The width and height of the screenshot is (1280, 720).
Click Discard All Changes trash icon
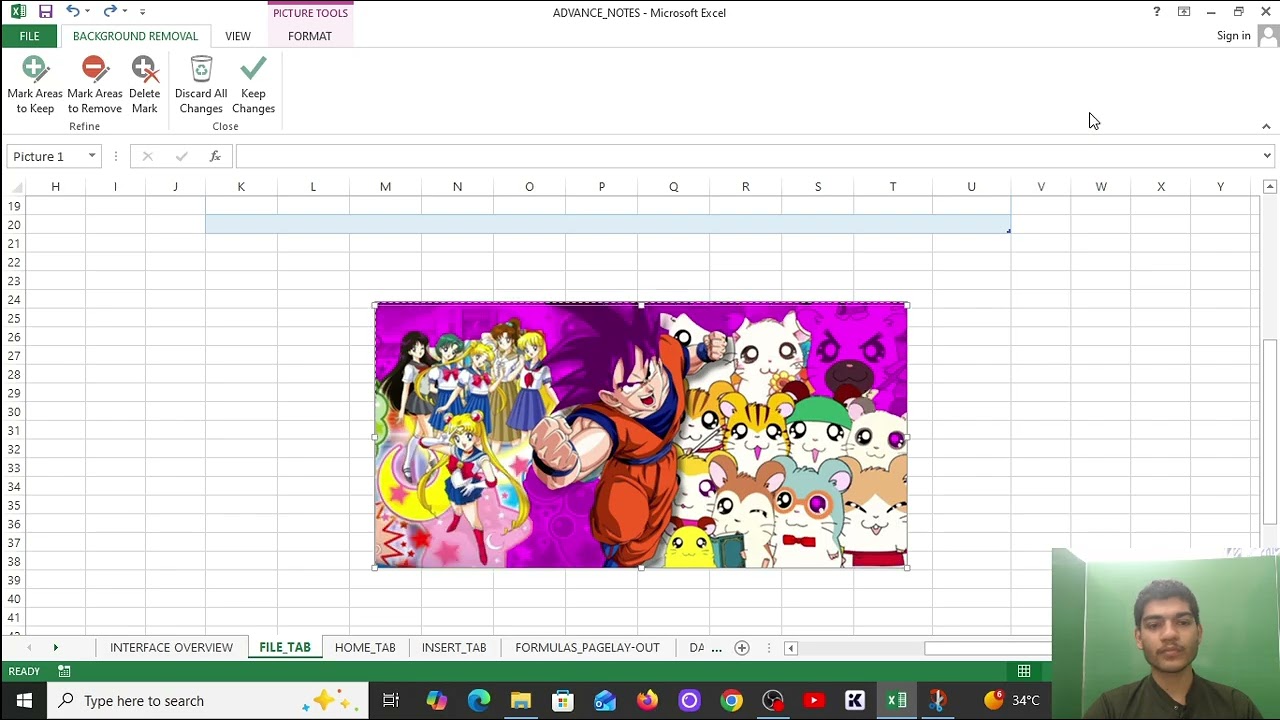click(201, 85)
